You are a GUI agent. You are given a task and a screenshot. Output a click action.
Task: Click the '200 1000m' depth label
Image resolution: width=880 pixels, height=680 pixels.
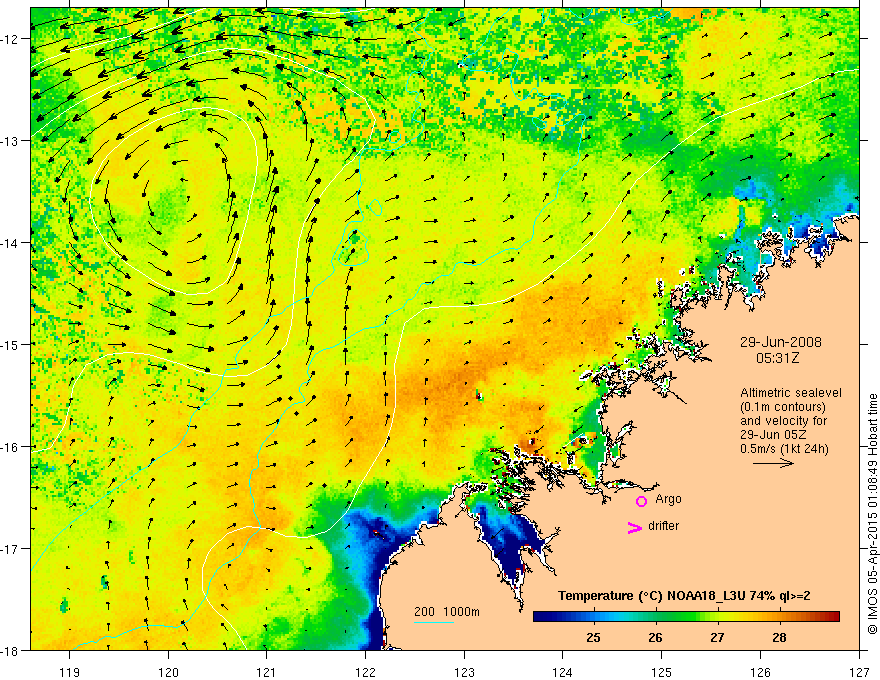pos(447,612)
